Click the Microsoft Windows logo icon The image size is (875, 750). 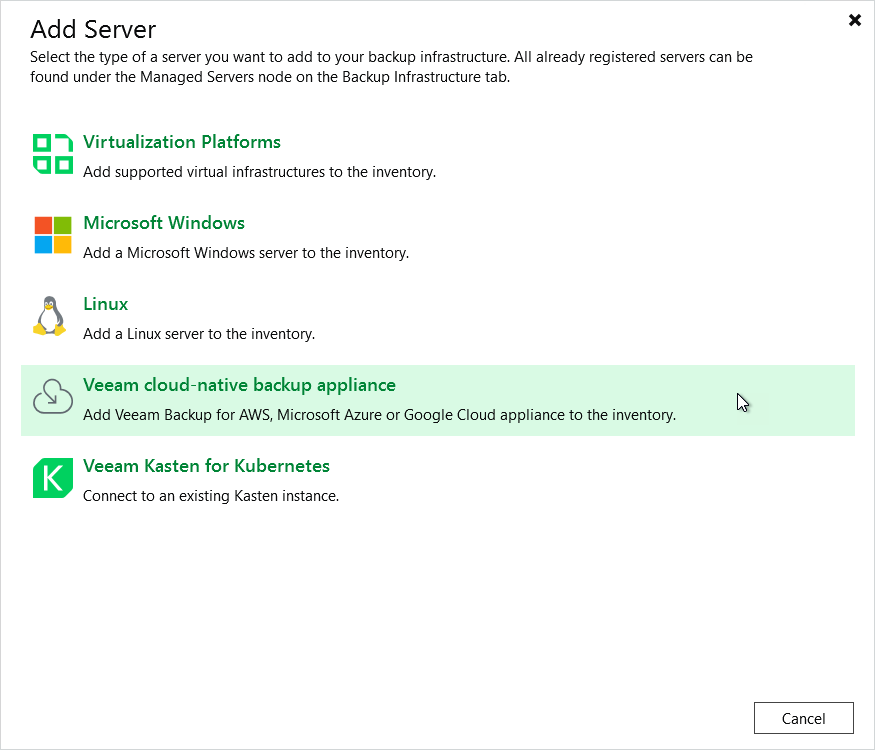52,236
